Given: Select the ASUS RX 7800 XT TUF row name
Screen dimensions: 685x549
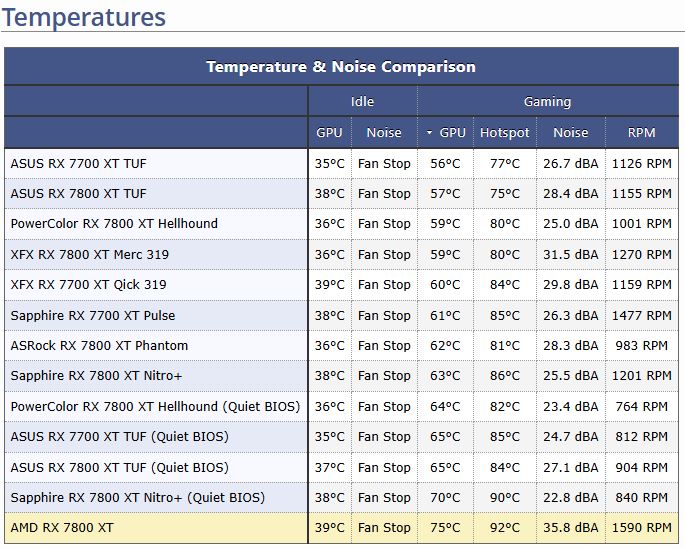Looking at the screenshot, I should [78, 193].
